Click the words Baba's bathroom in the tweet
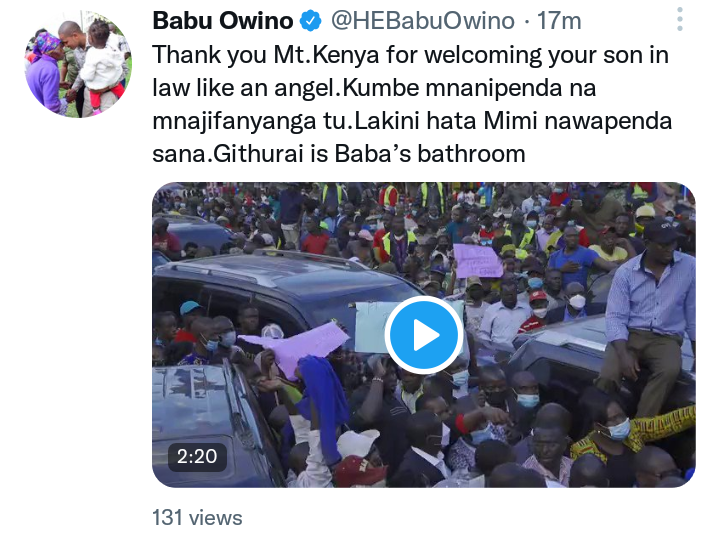720x553 pixels. click(x=430, y=154)
